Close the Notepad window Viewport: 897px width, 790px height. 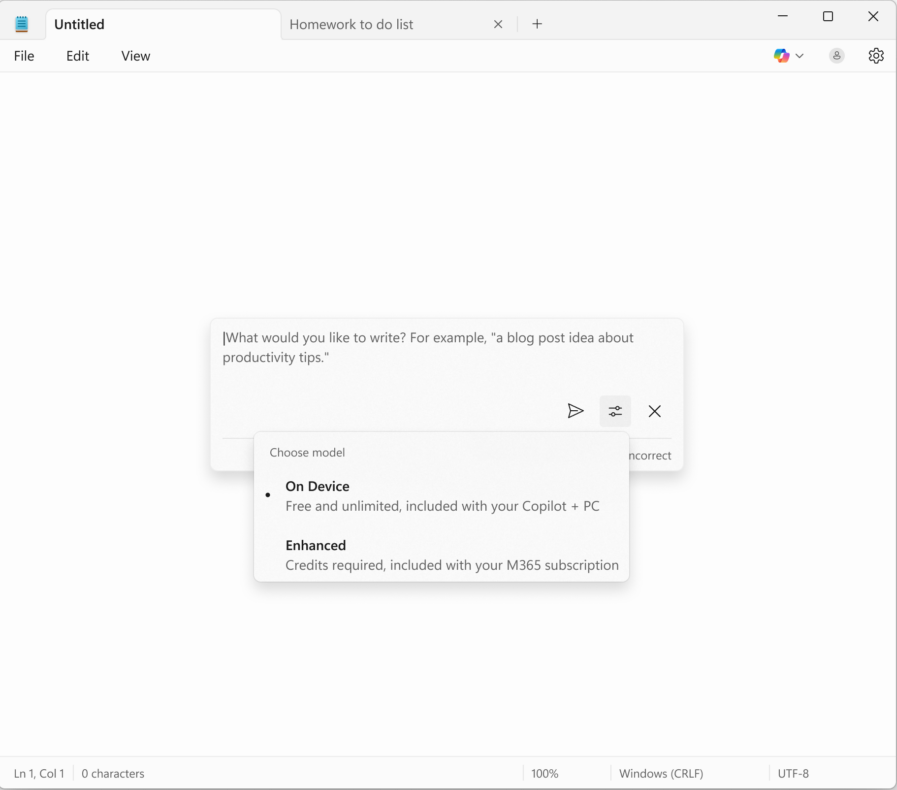point(873,16)
